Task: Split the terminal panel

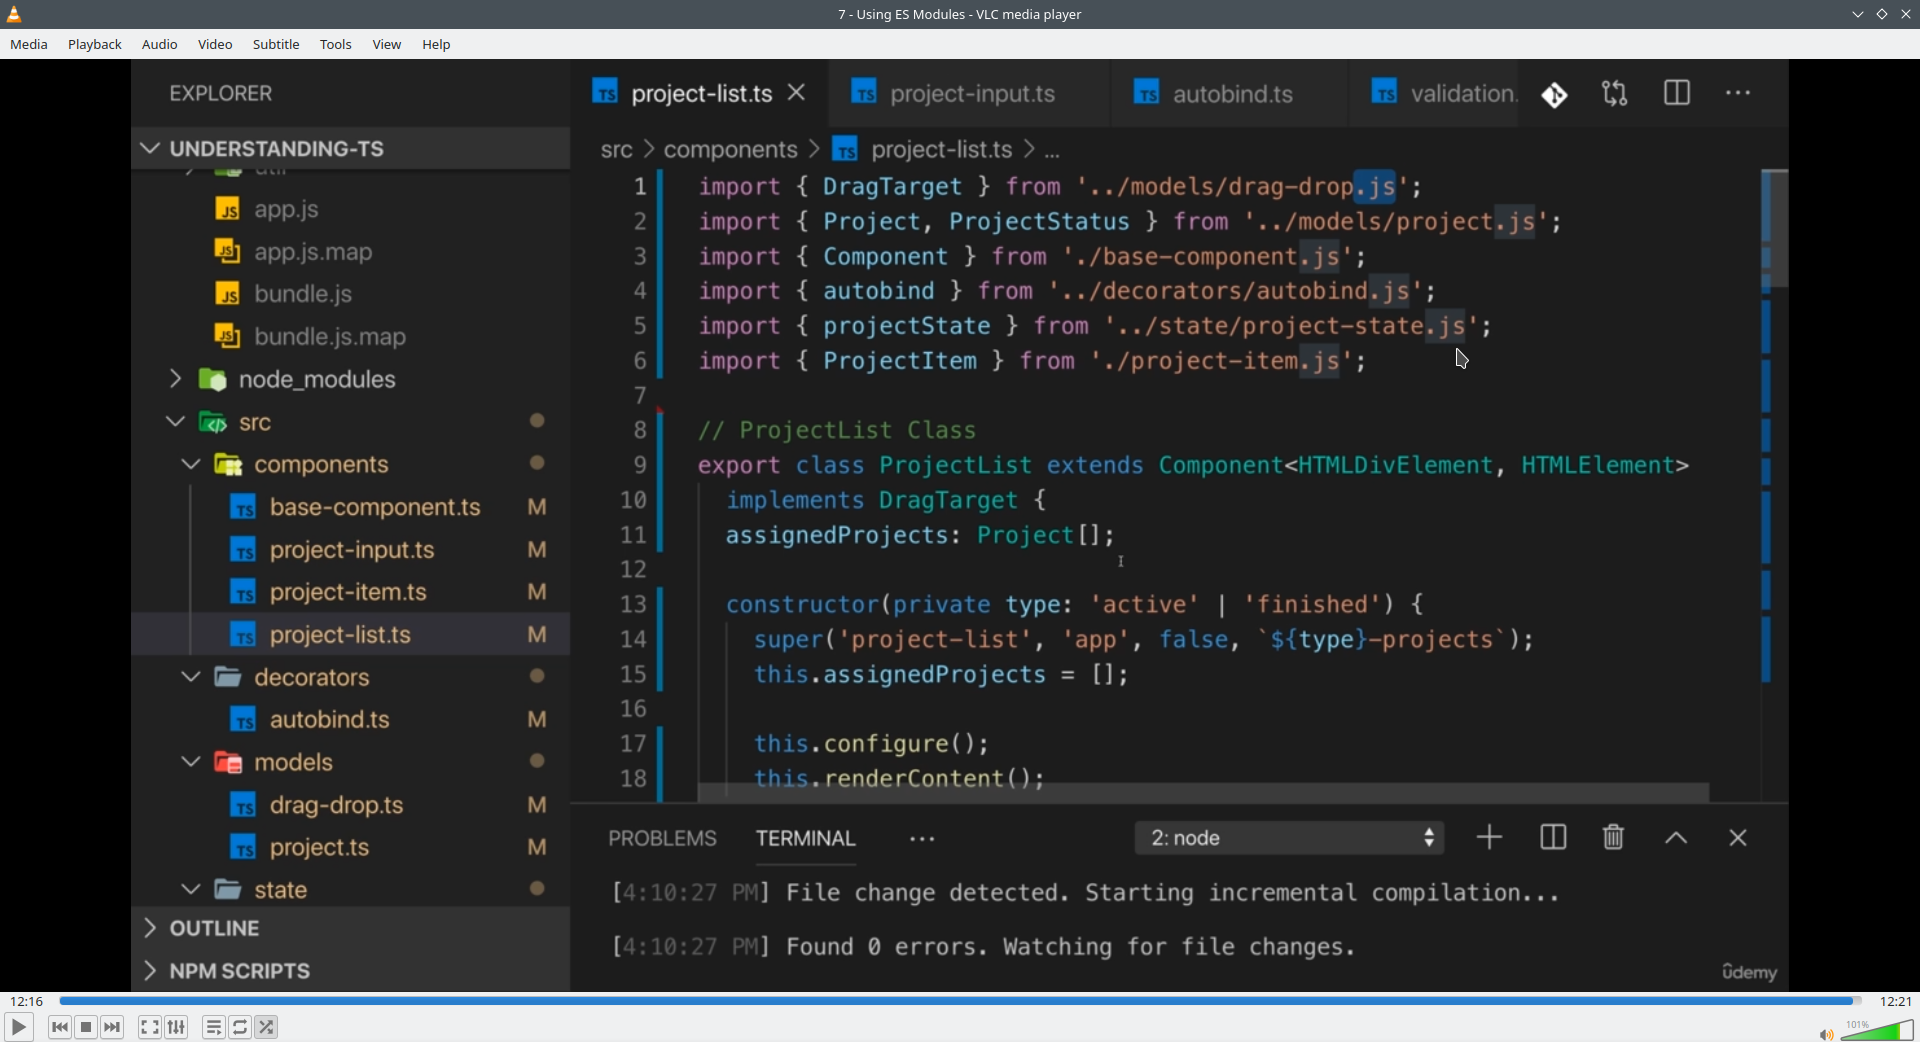Action: click(x=1553, y=837)
